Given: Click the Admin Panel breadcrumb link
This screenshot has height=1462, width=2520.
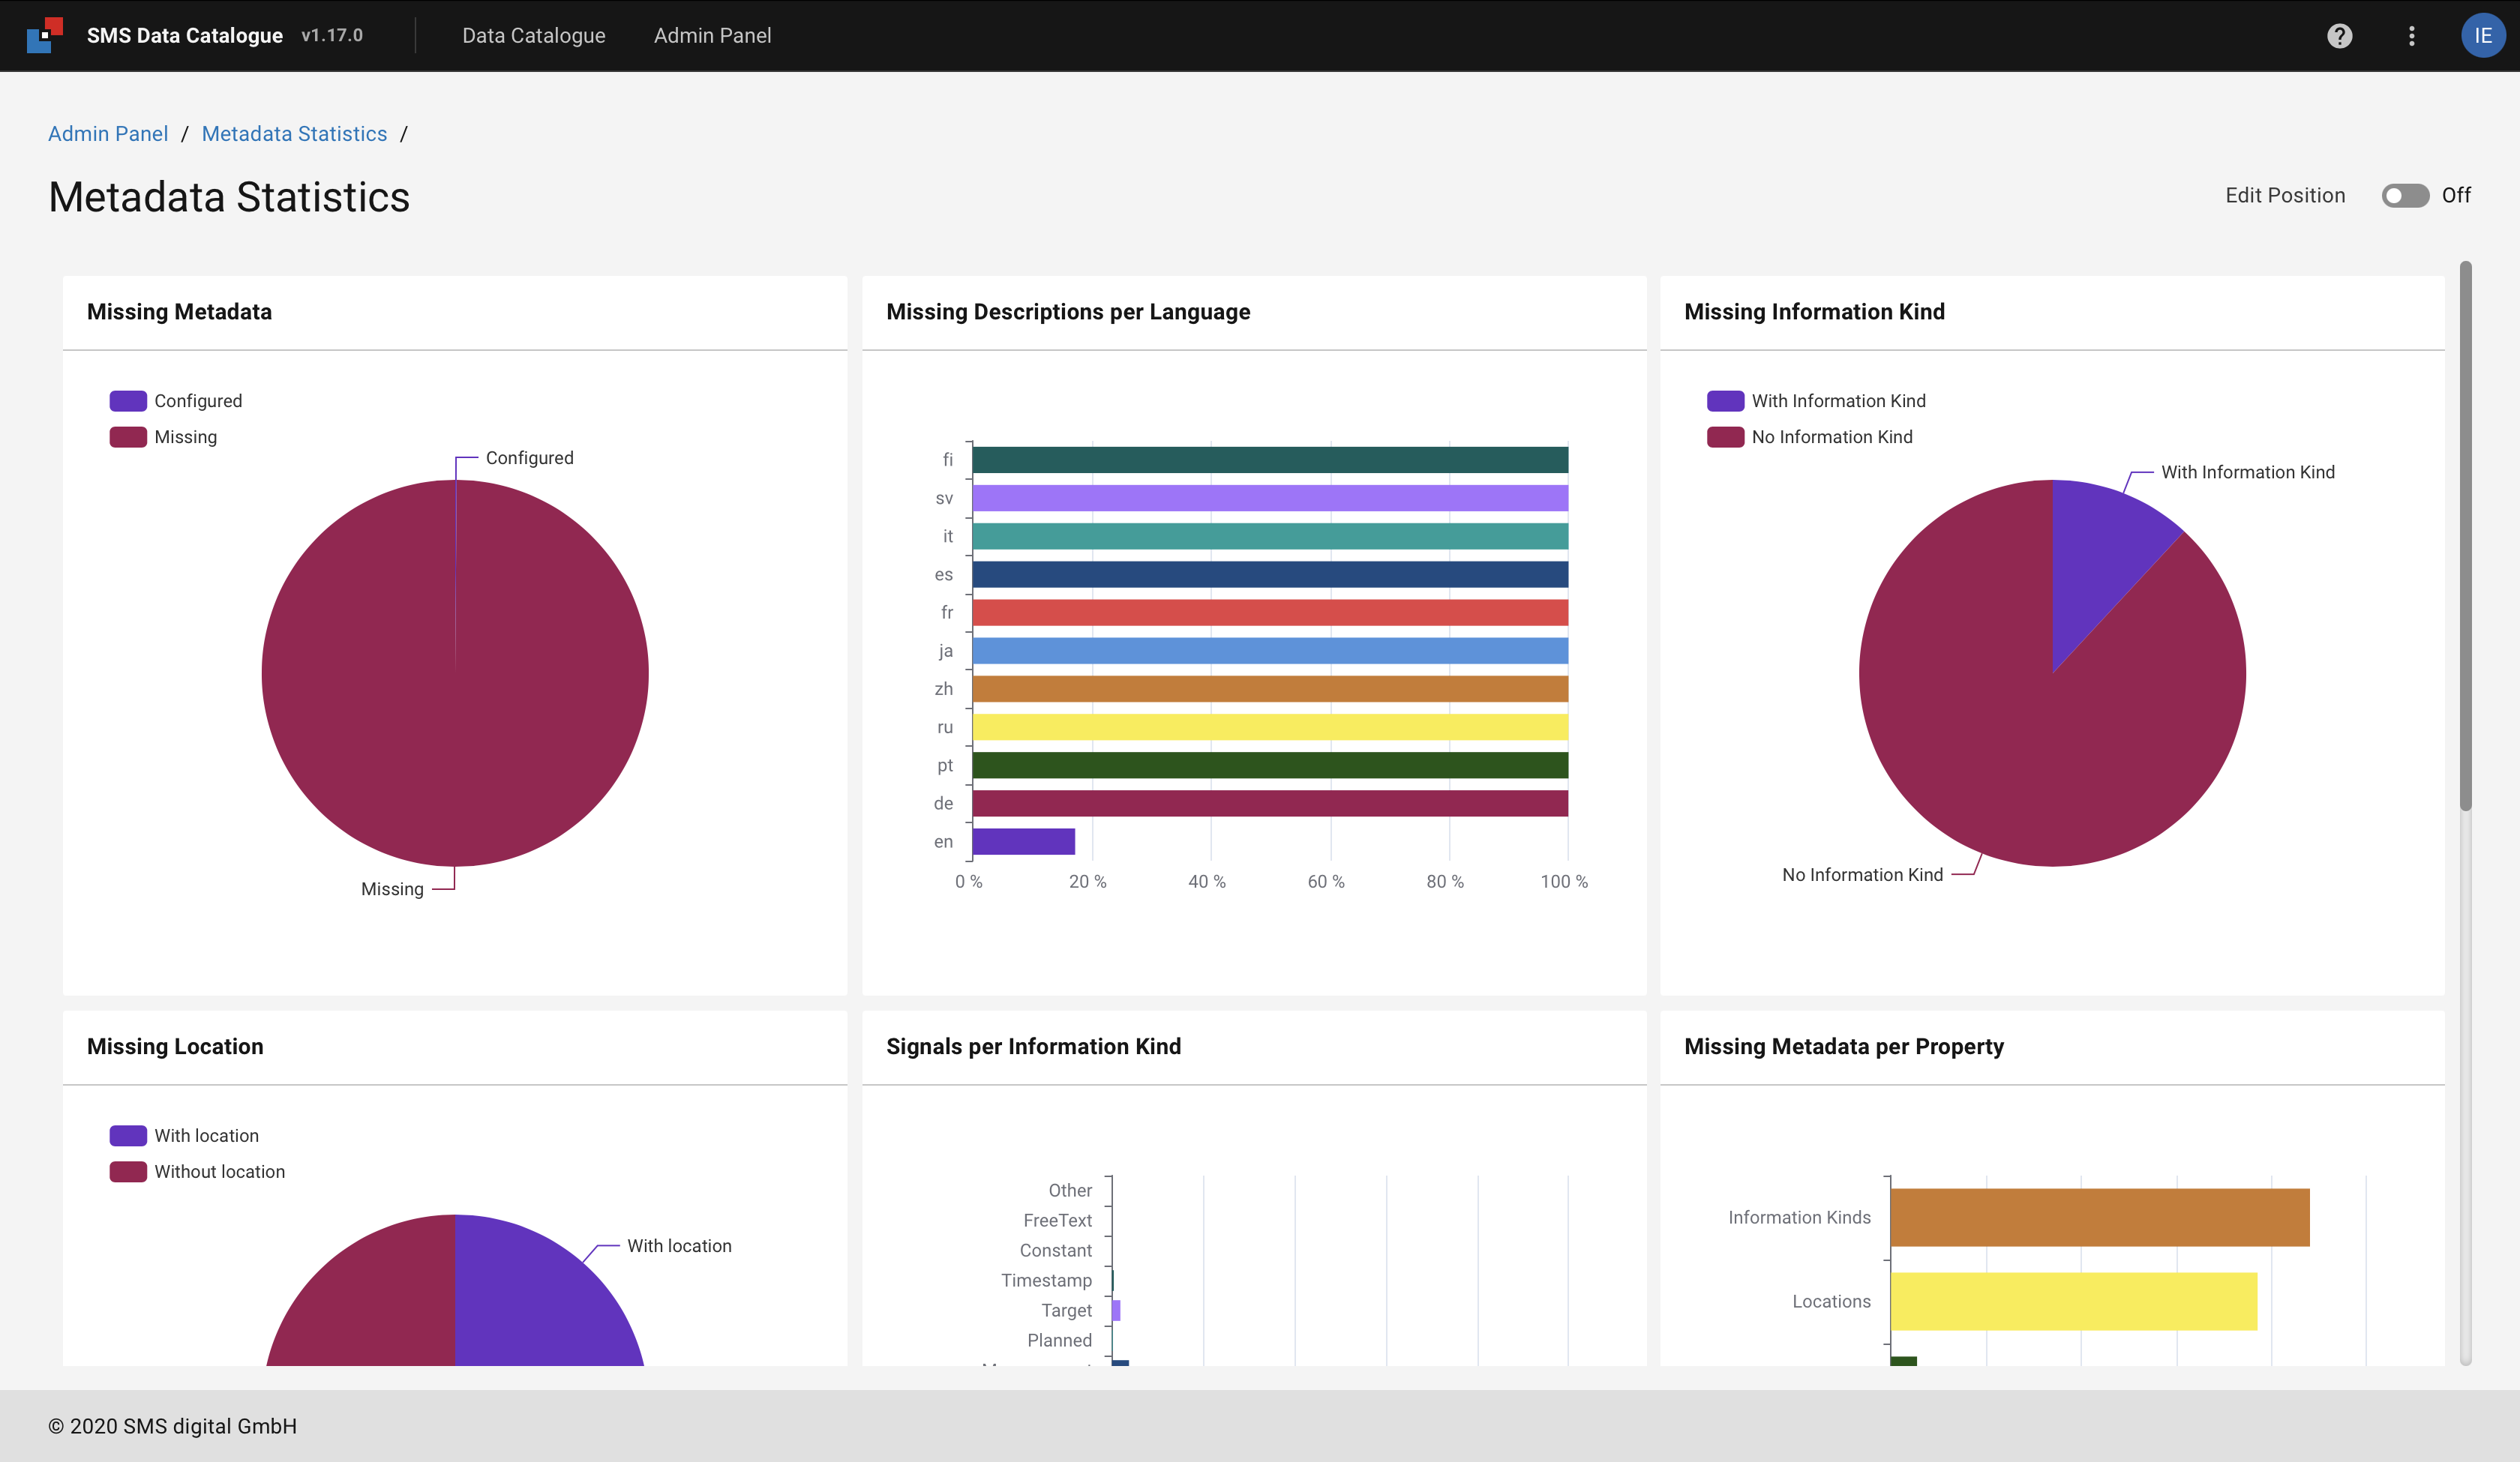Looking at the screenshot, I should click(108, 134).
